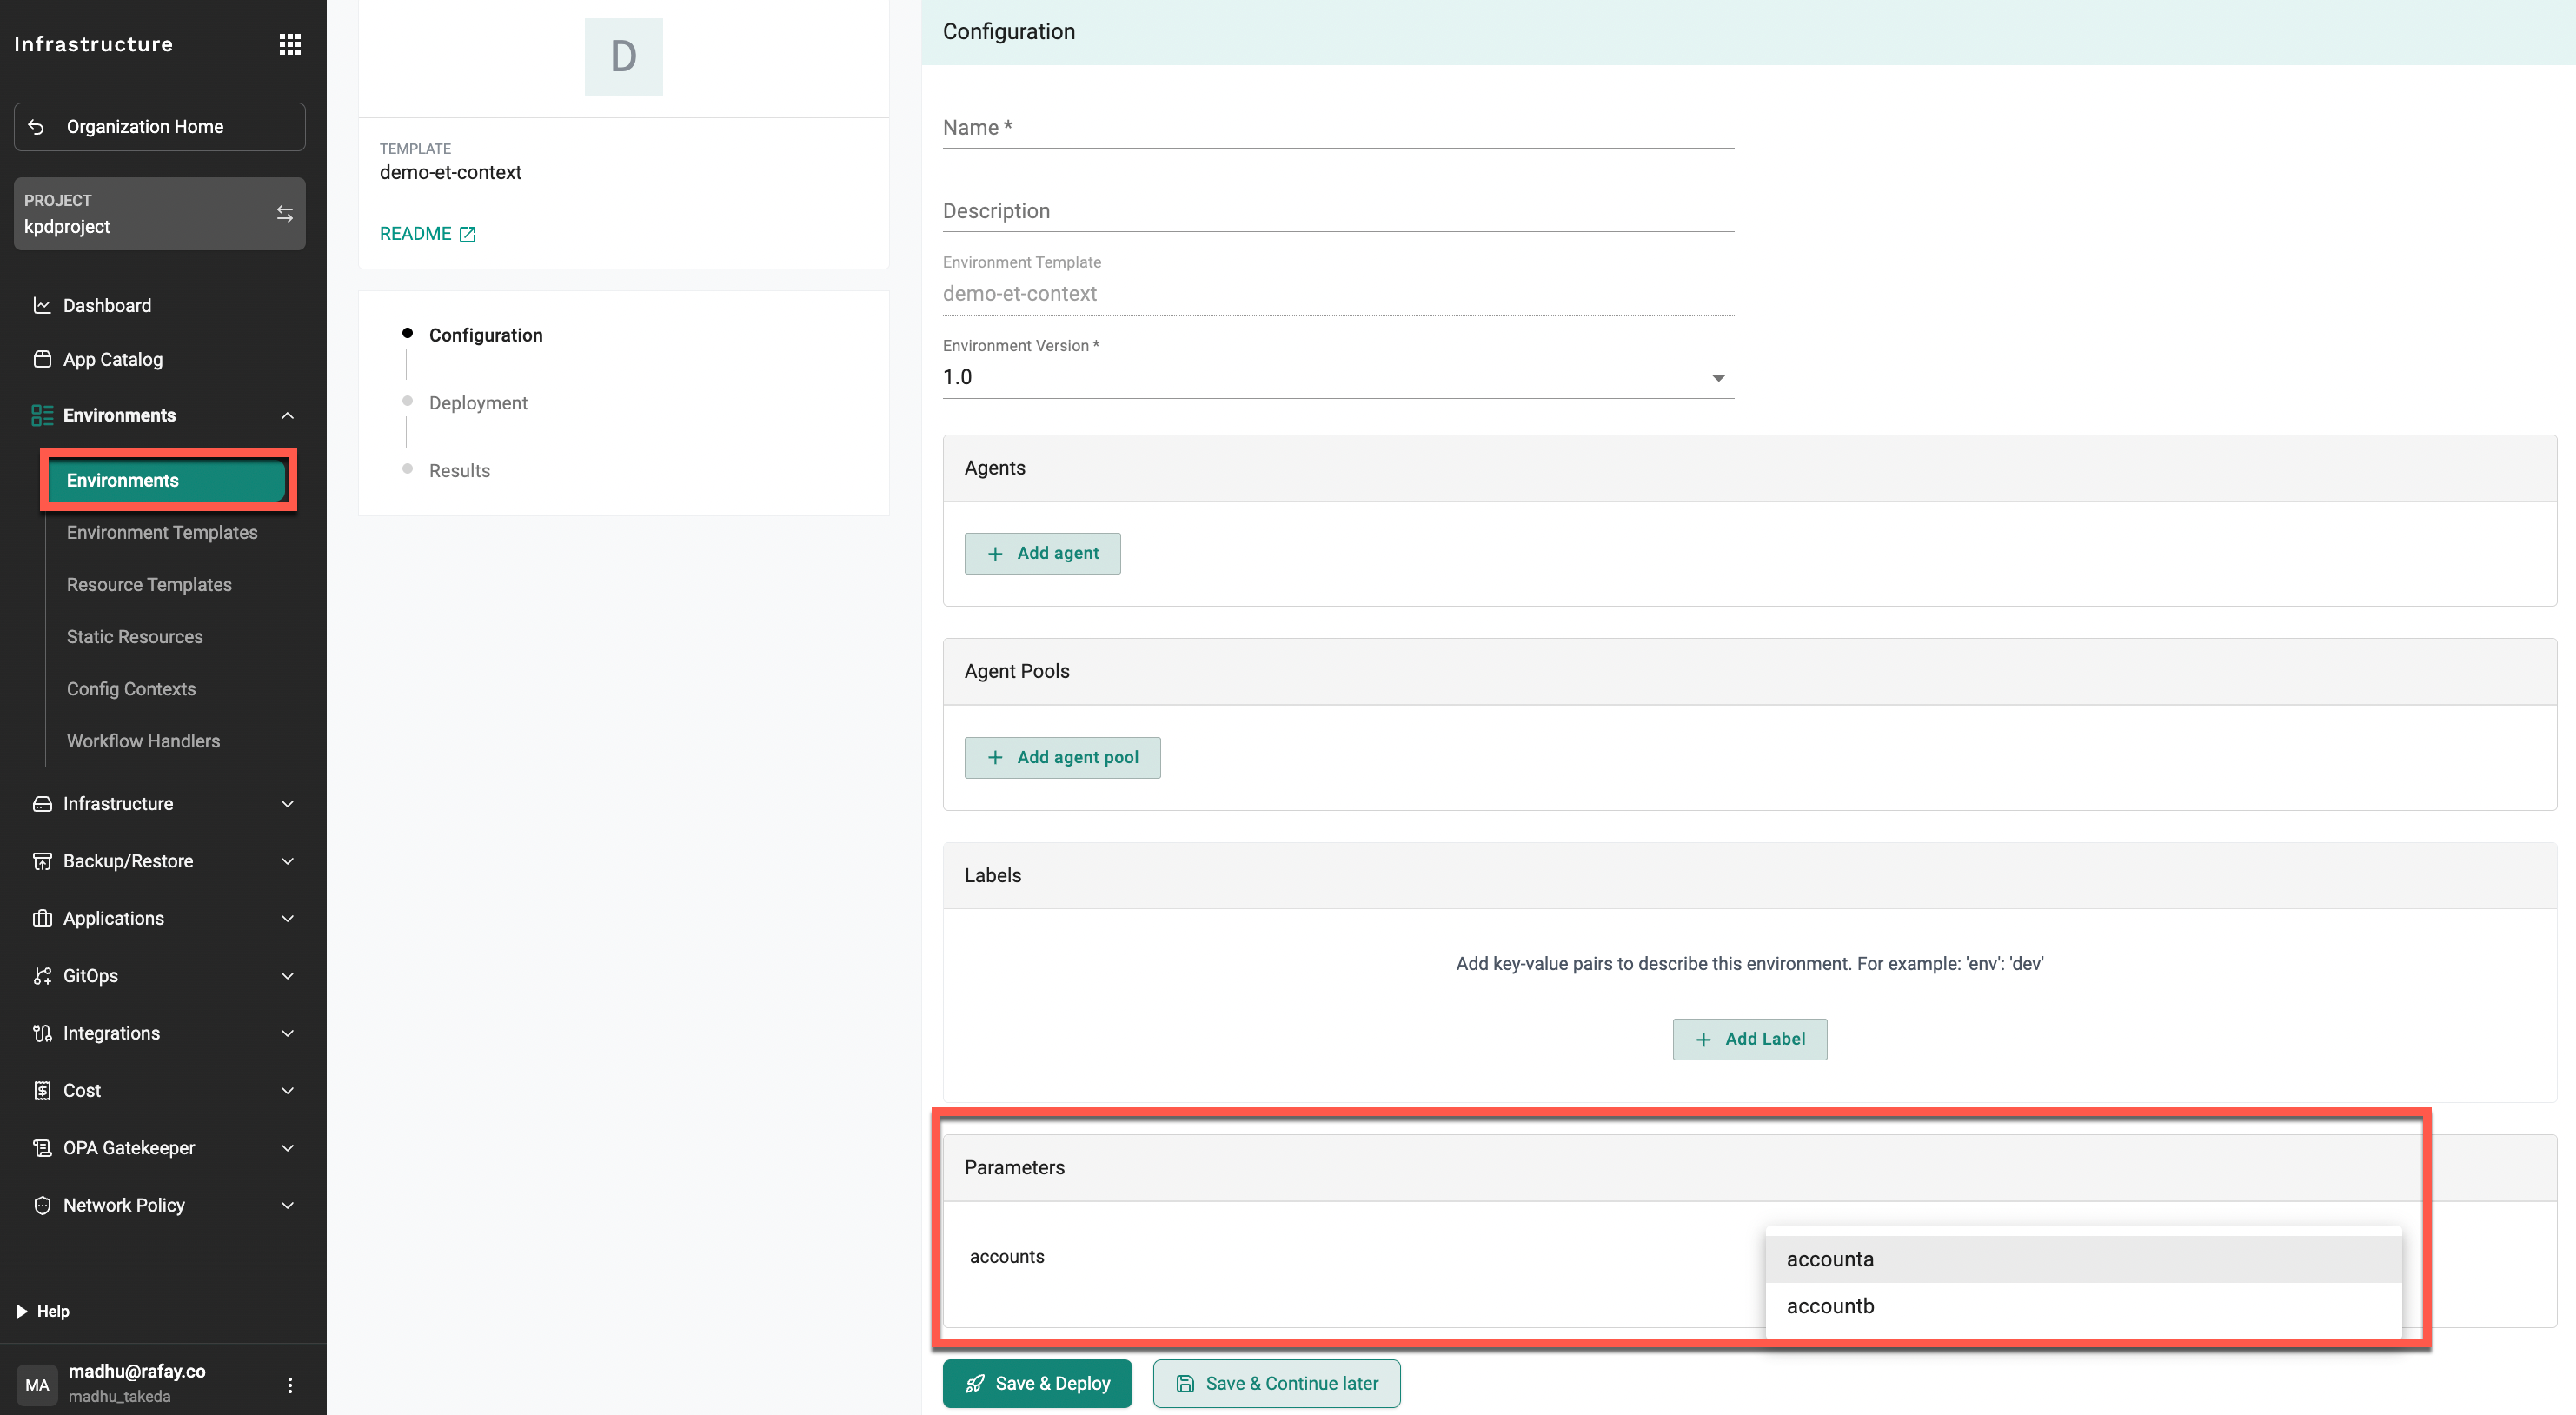Open README external link icon
The image size is (2576, 1415).
(467, 234)
